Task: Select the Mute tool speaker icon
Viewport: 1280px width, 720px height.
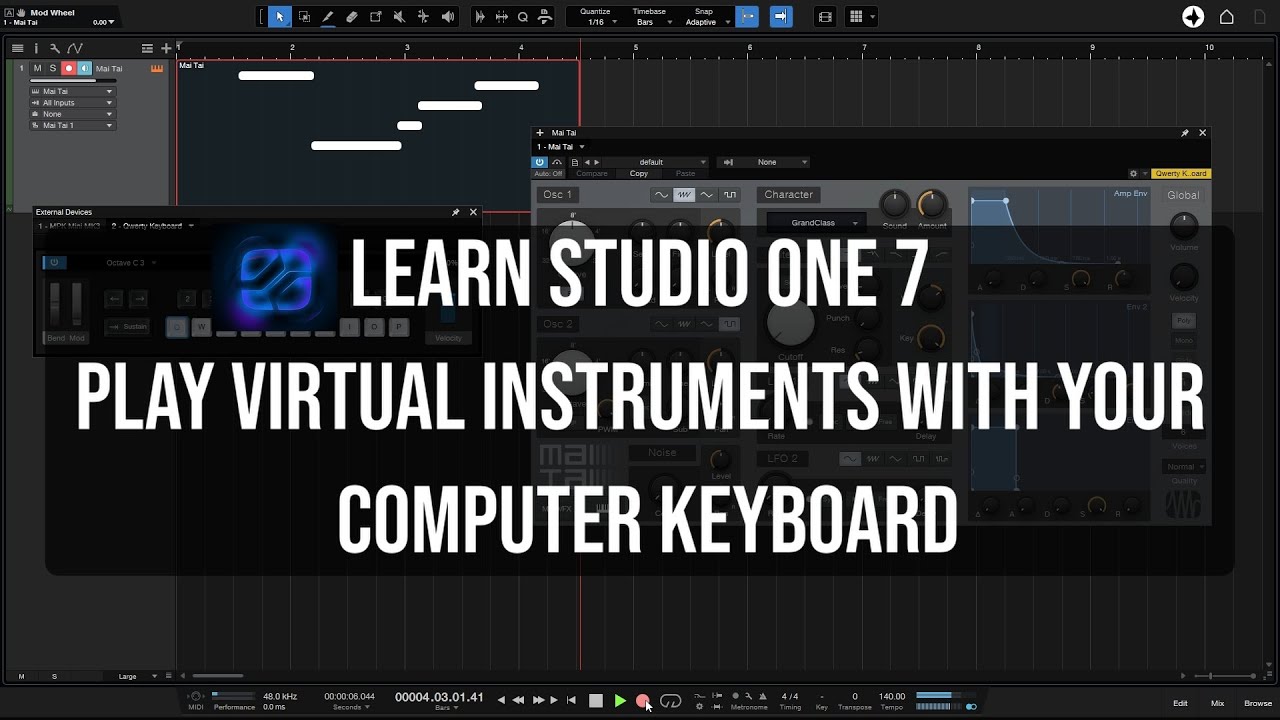Action: pyautogui.click(x=400, y=16)
